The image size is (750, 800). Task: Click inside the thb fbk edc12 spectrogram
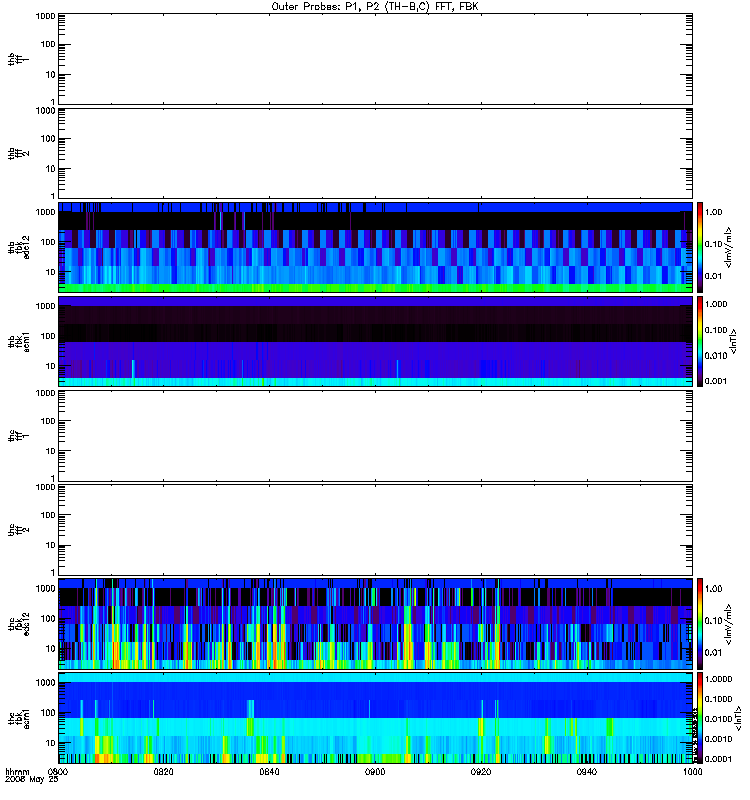pyautogui.click(x=375, y=247)
